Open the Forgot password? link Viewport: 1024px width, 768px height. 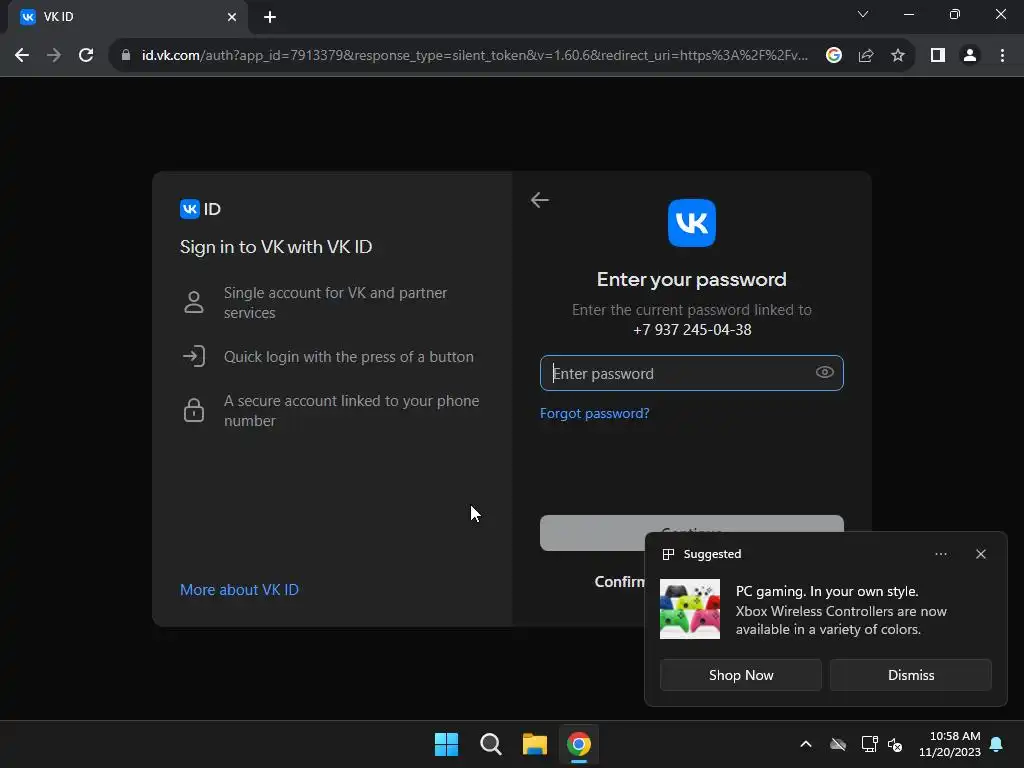[594, 413]
